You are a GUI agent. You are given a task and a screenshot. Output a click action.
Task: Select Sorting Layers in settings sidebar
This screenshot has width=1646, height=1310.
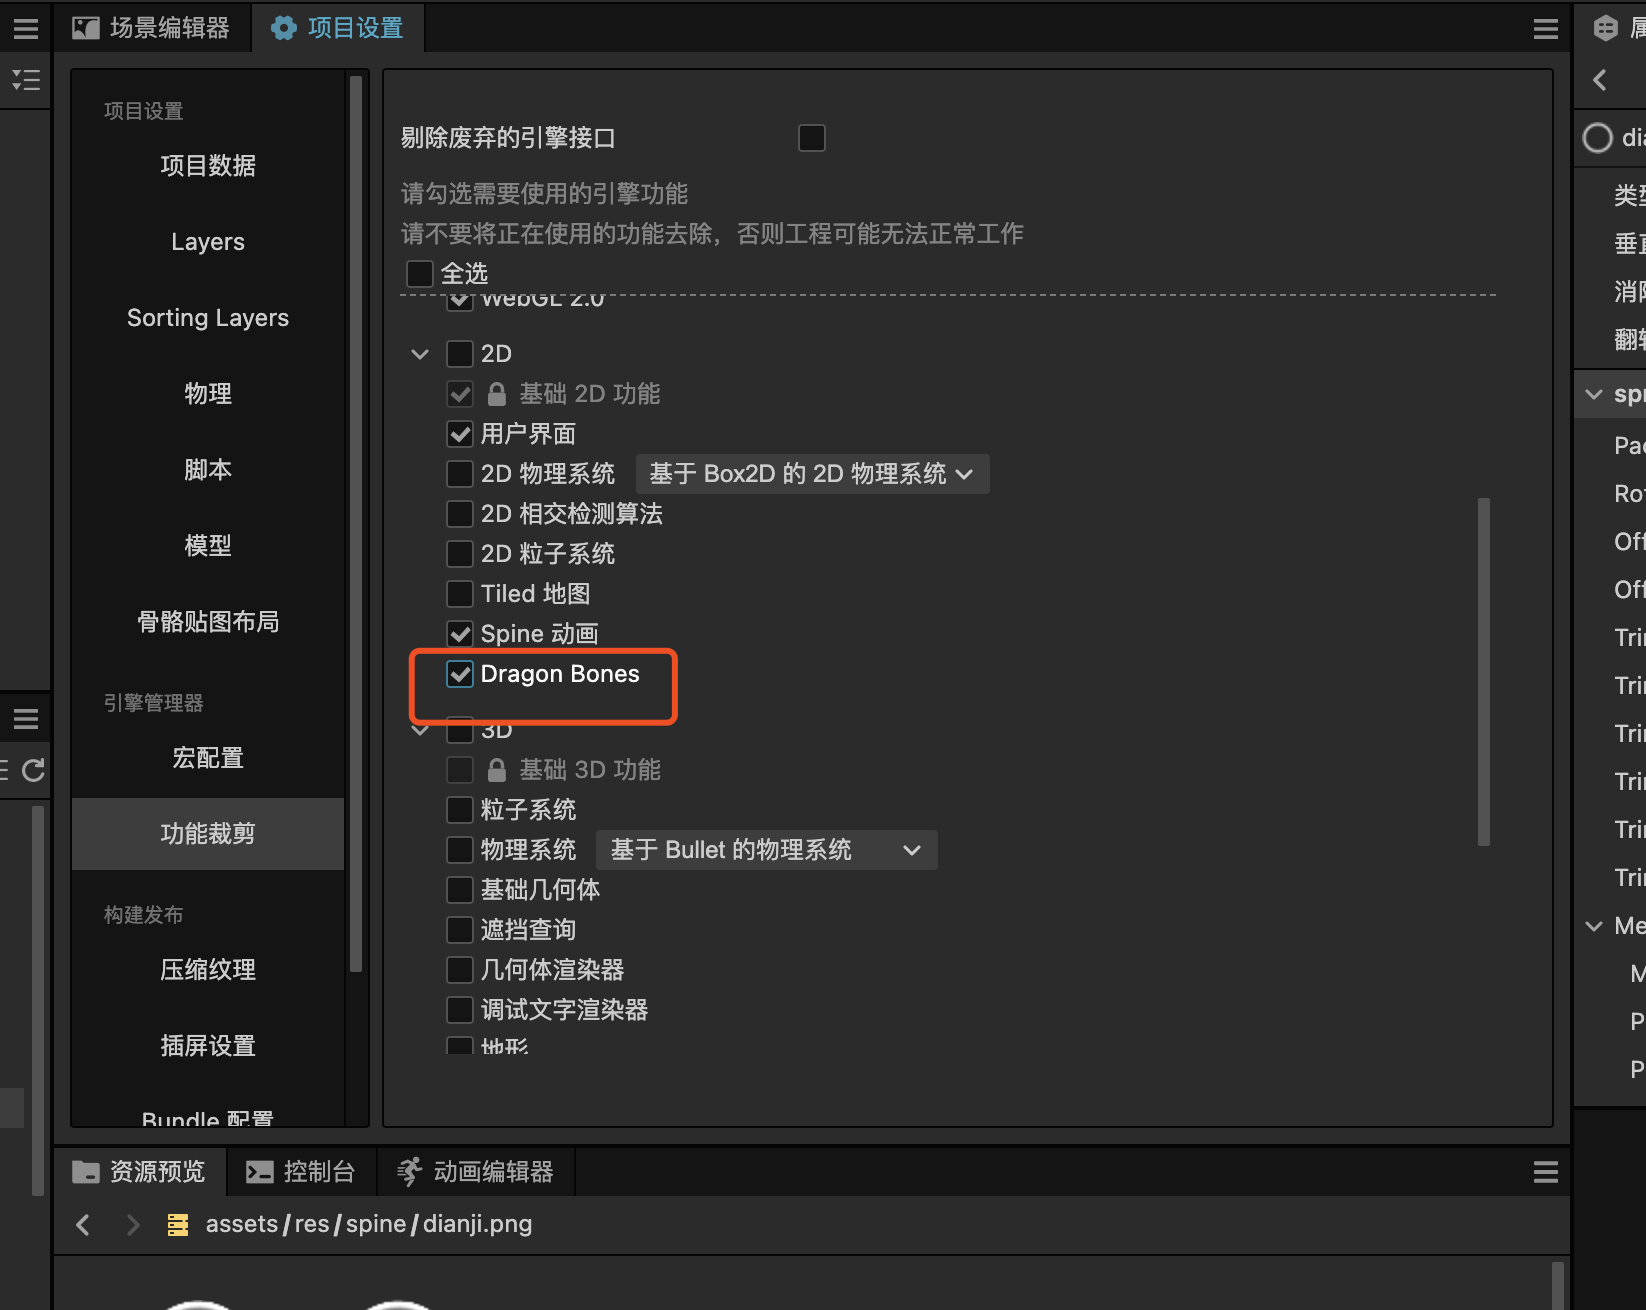click(x=208, y=318)
